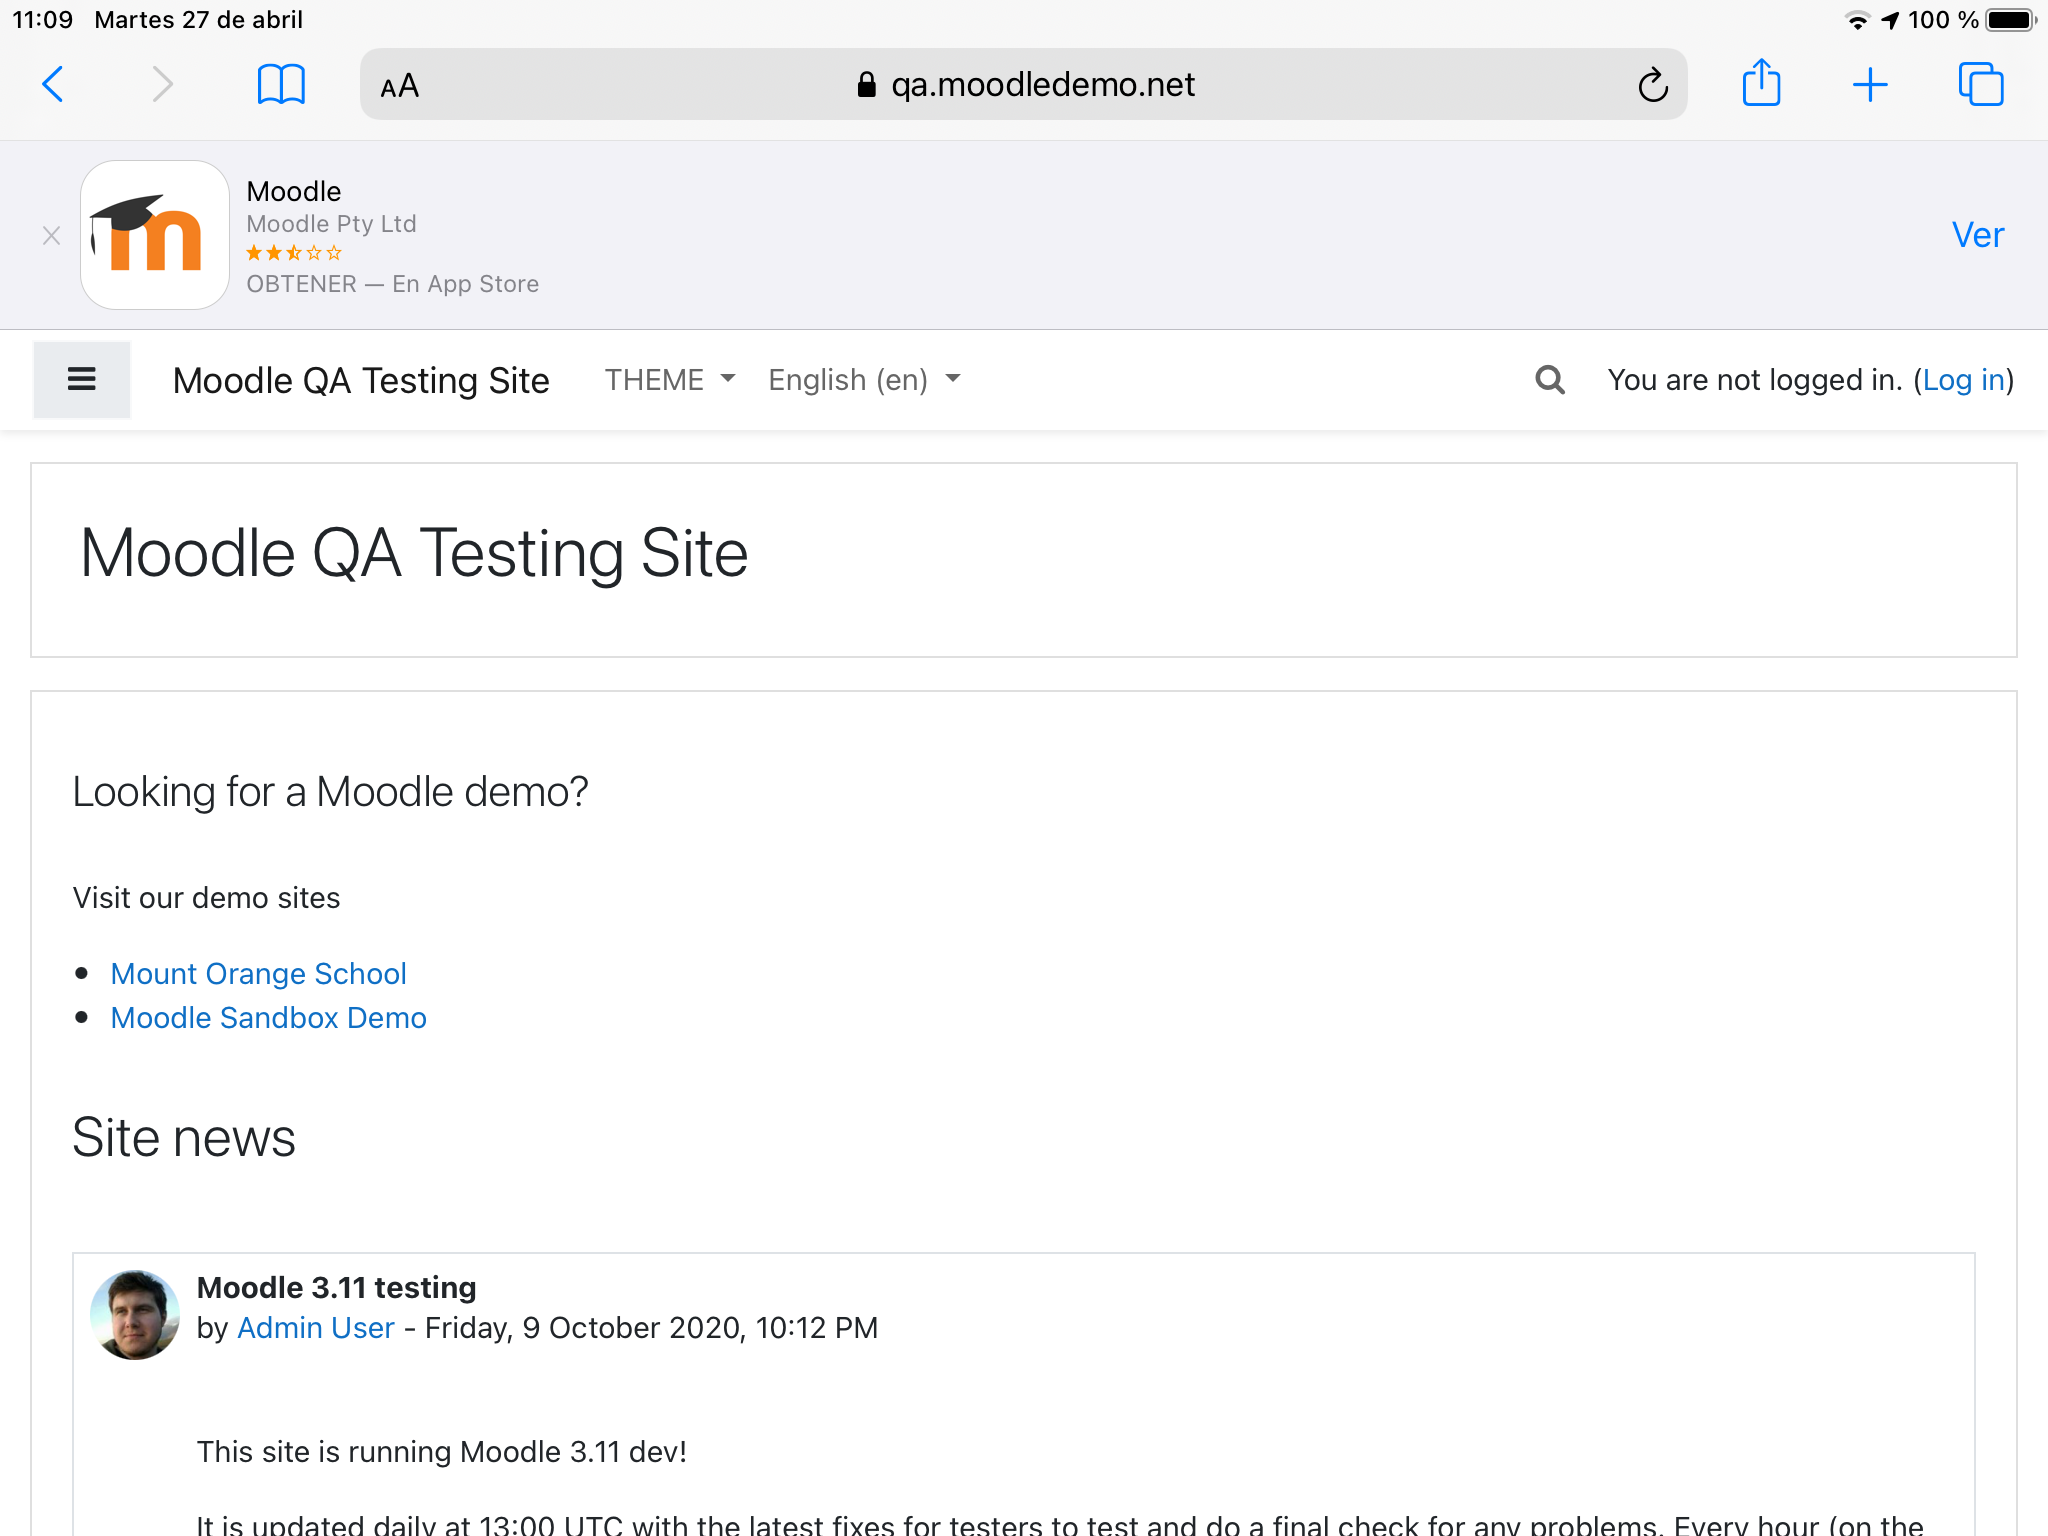Click 'OBTENER — En App Store' text
Viewport: 2048px width, 1536px height.
click(393, 284)
